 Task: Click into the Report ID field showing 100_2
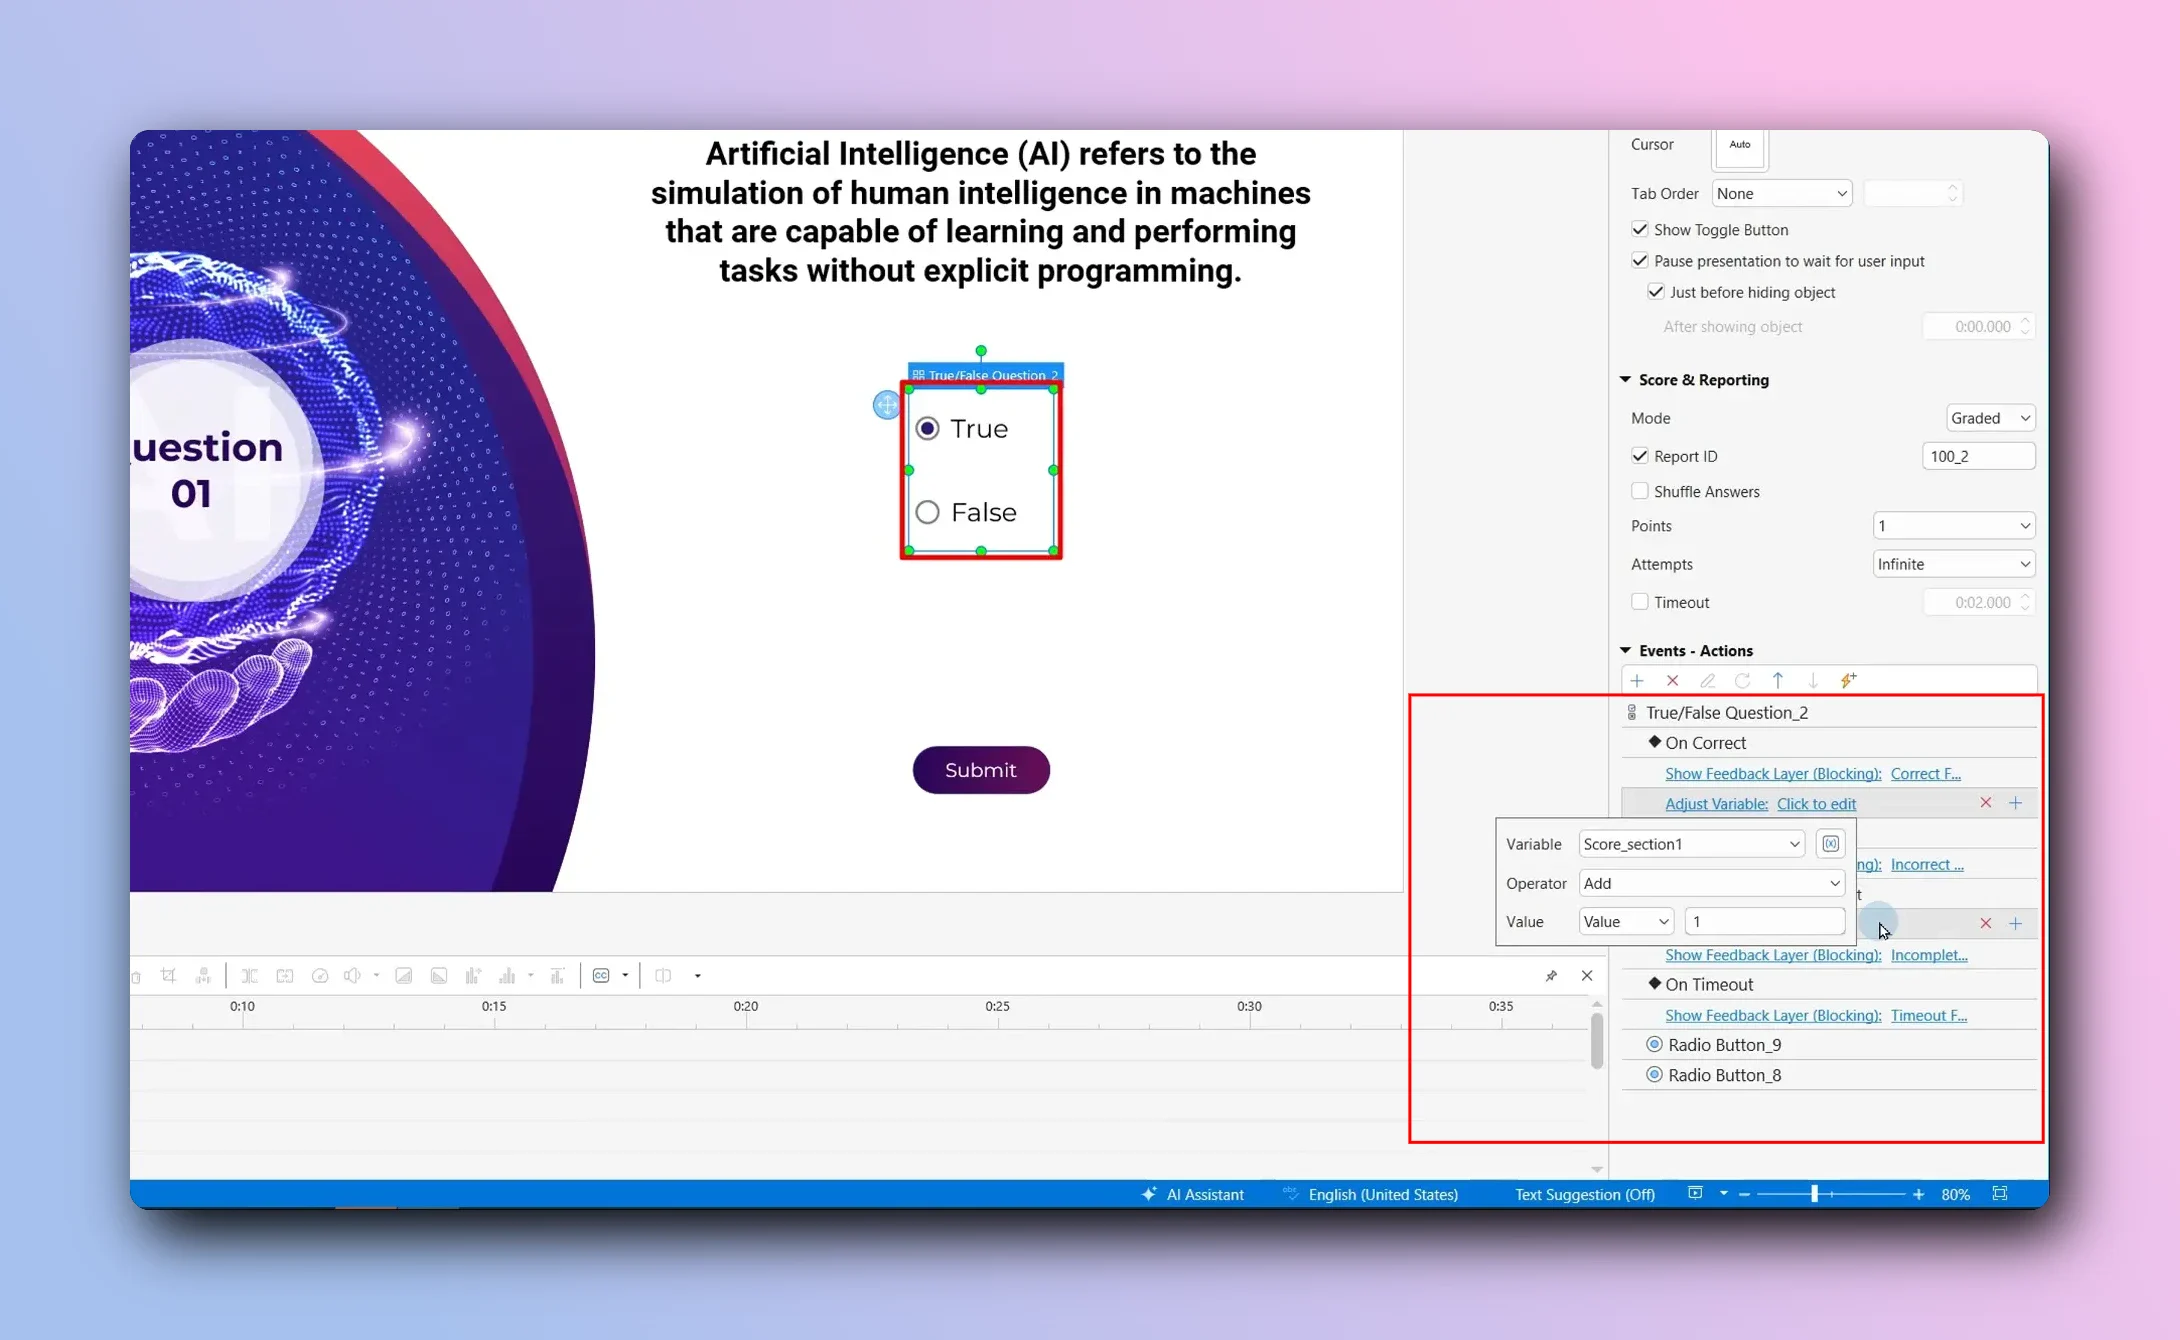point(1979,456)
